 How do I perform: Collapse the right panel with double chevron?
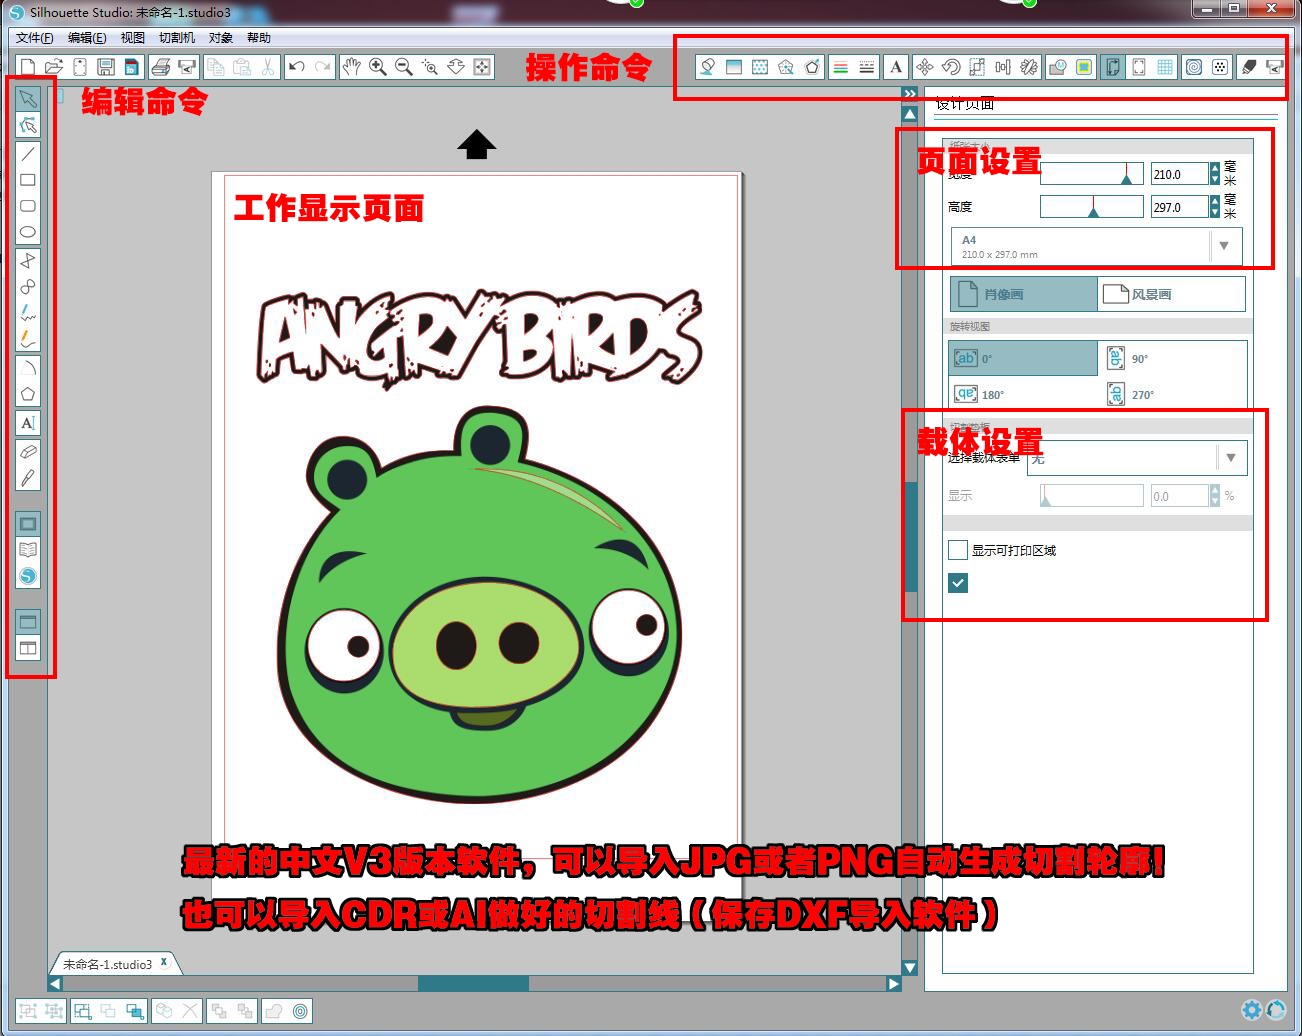[x=909, y=93]
